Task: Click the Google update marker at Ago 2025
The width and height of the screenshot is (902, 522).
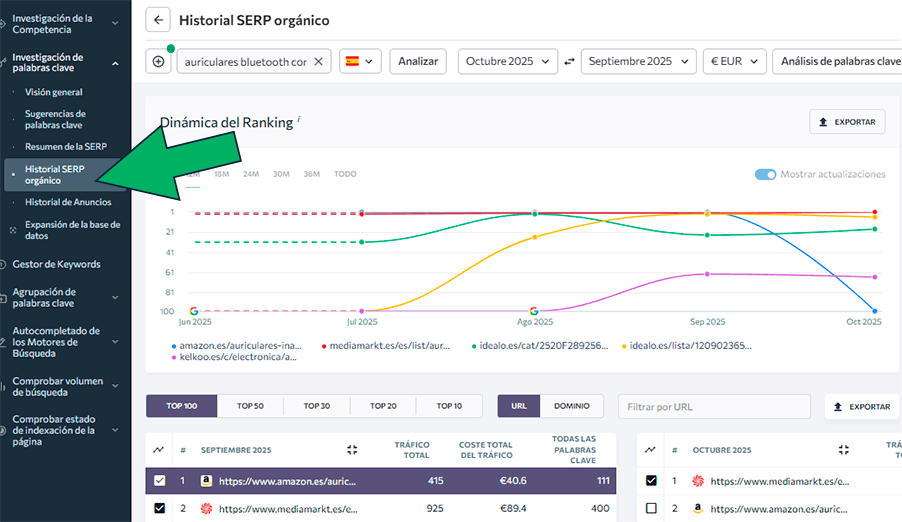Action: (534, 311)
